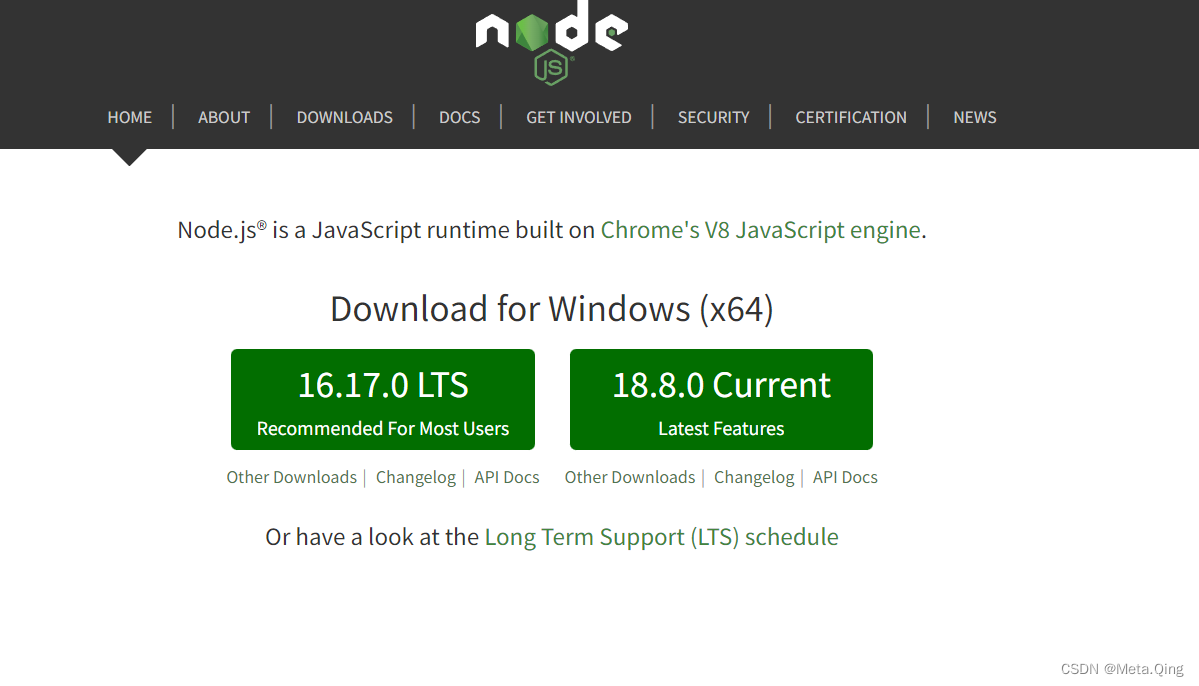The width and height of the screenshot is (1199, 686).
Task: Open the DOCS nav item
Action: point(460,117)
